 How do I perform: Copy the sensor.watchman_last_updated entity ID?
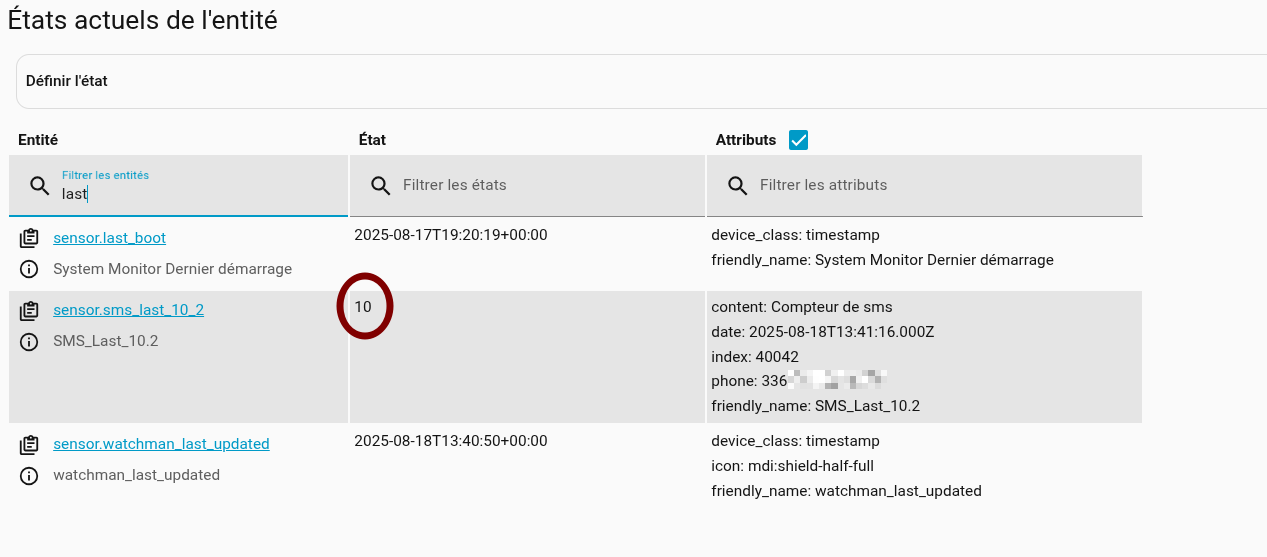point(29,444)
